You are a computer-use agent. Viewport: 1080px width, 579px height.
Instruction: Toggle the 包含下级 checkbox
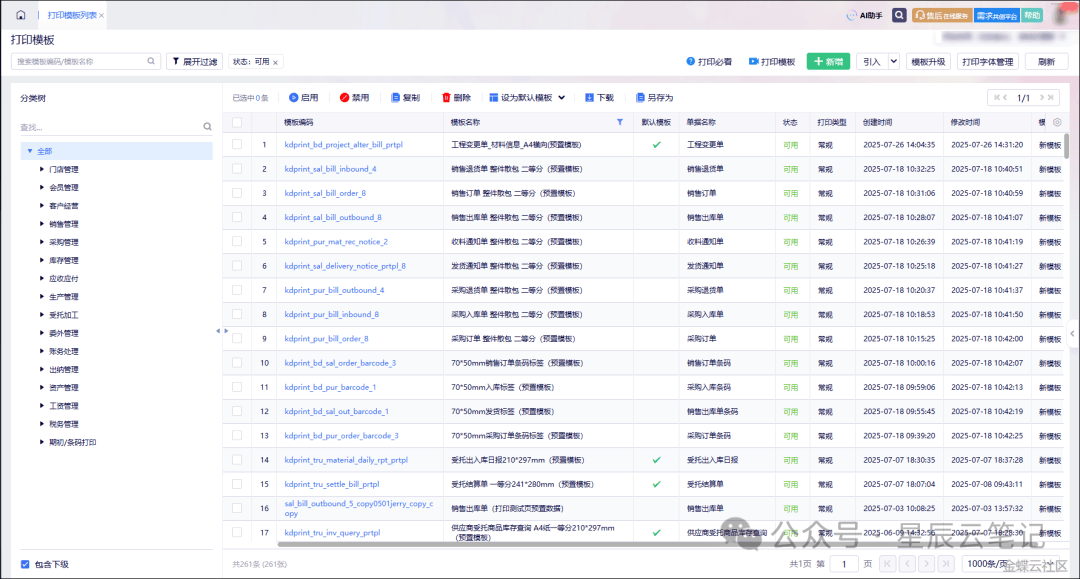coord(25,564)
